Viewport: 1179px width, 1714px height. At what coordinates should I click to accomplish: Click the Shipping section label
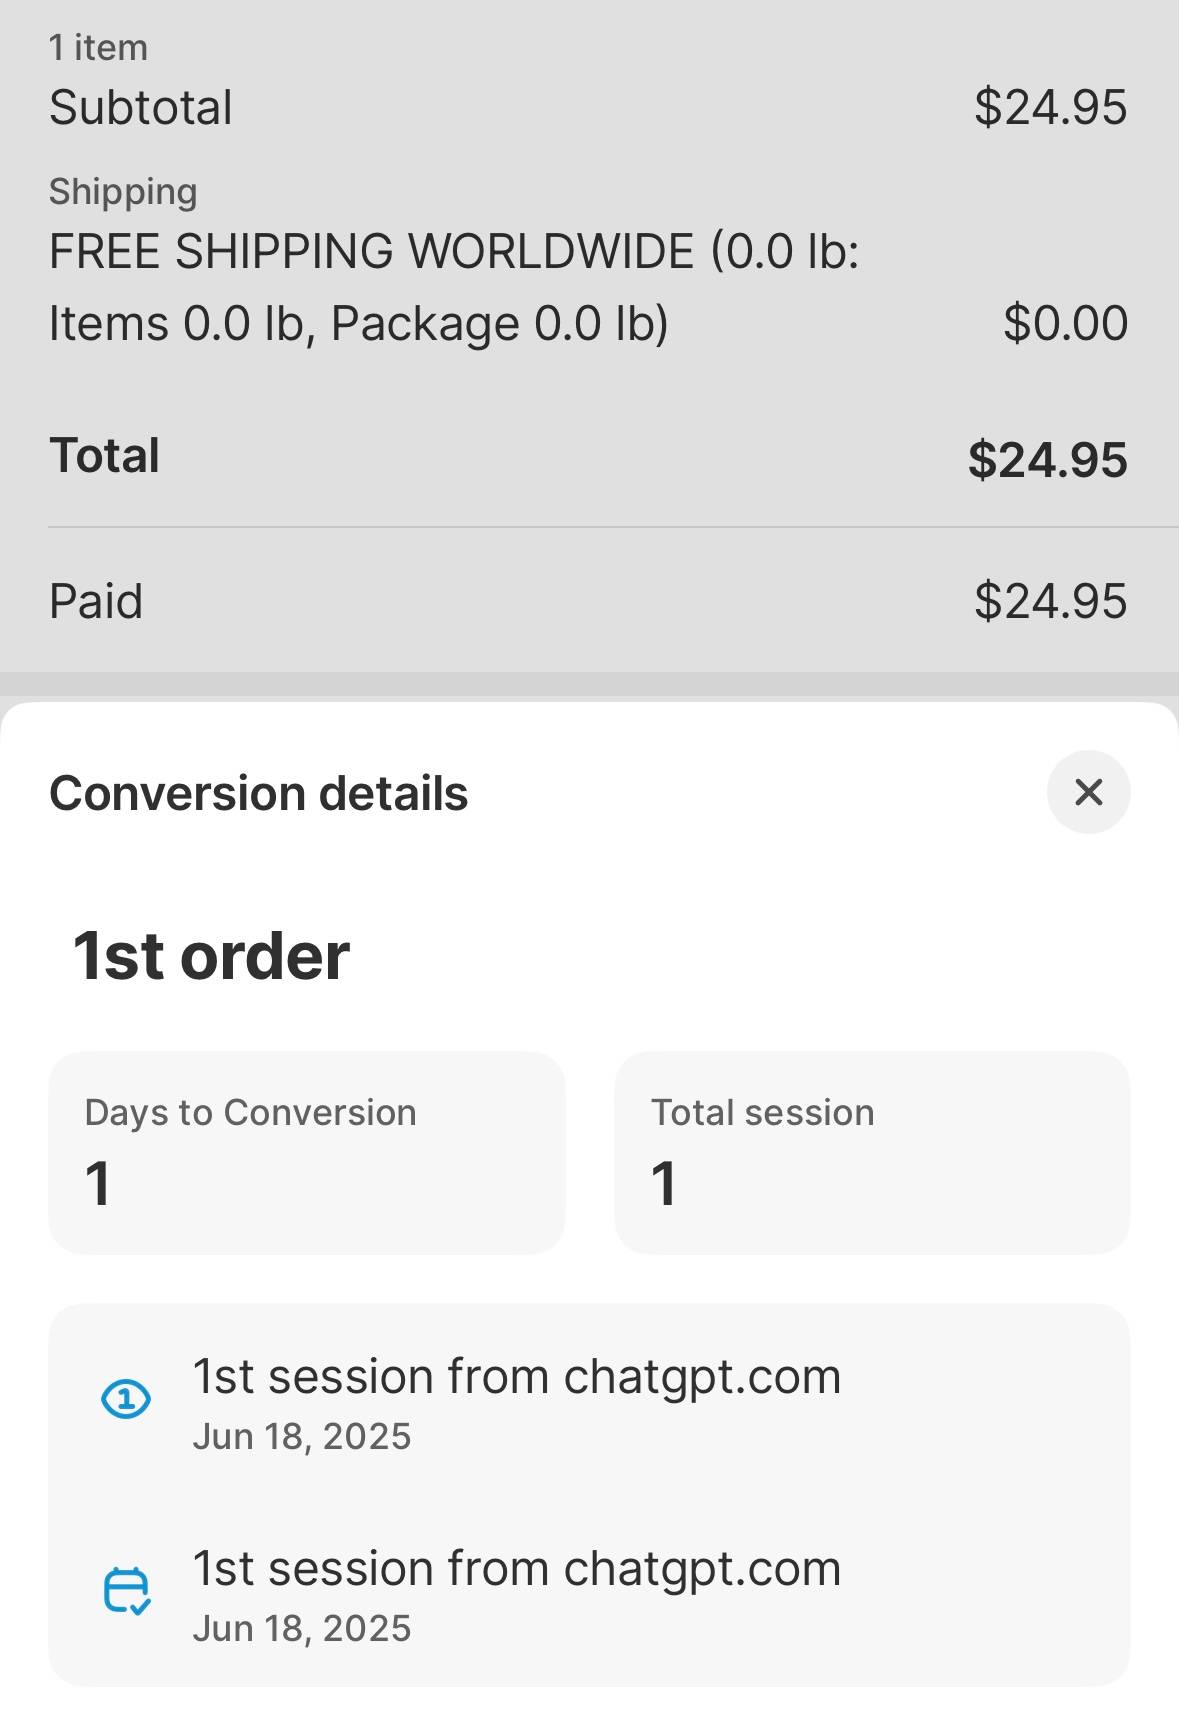122,190
